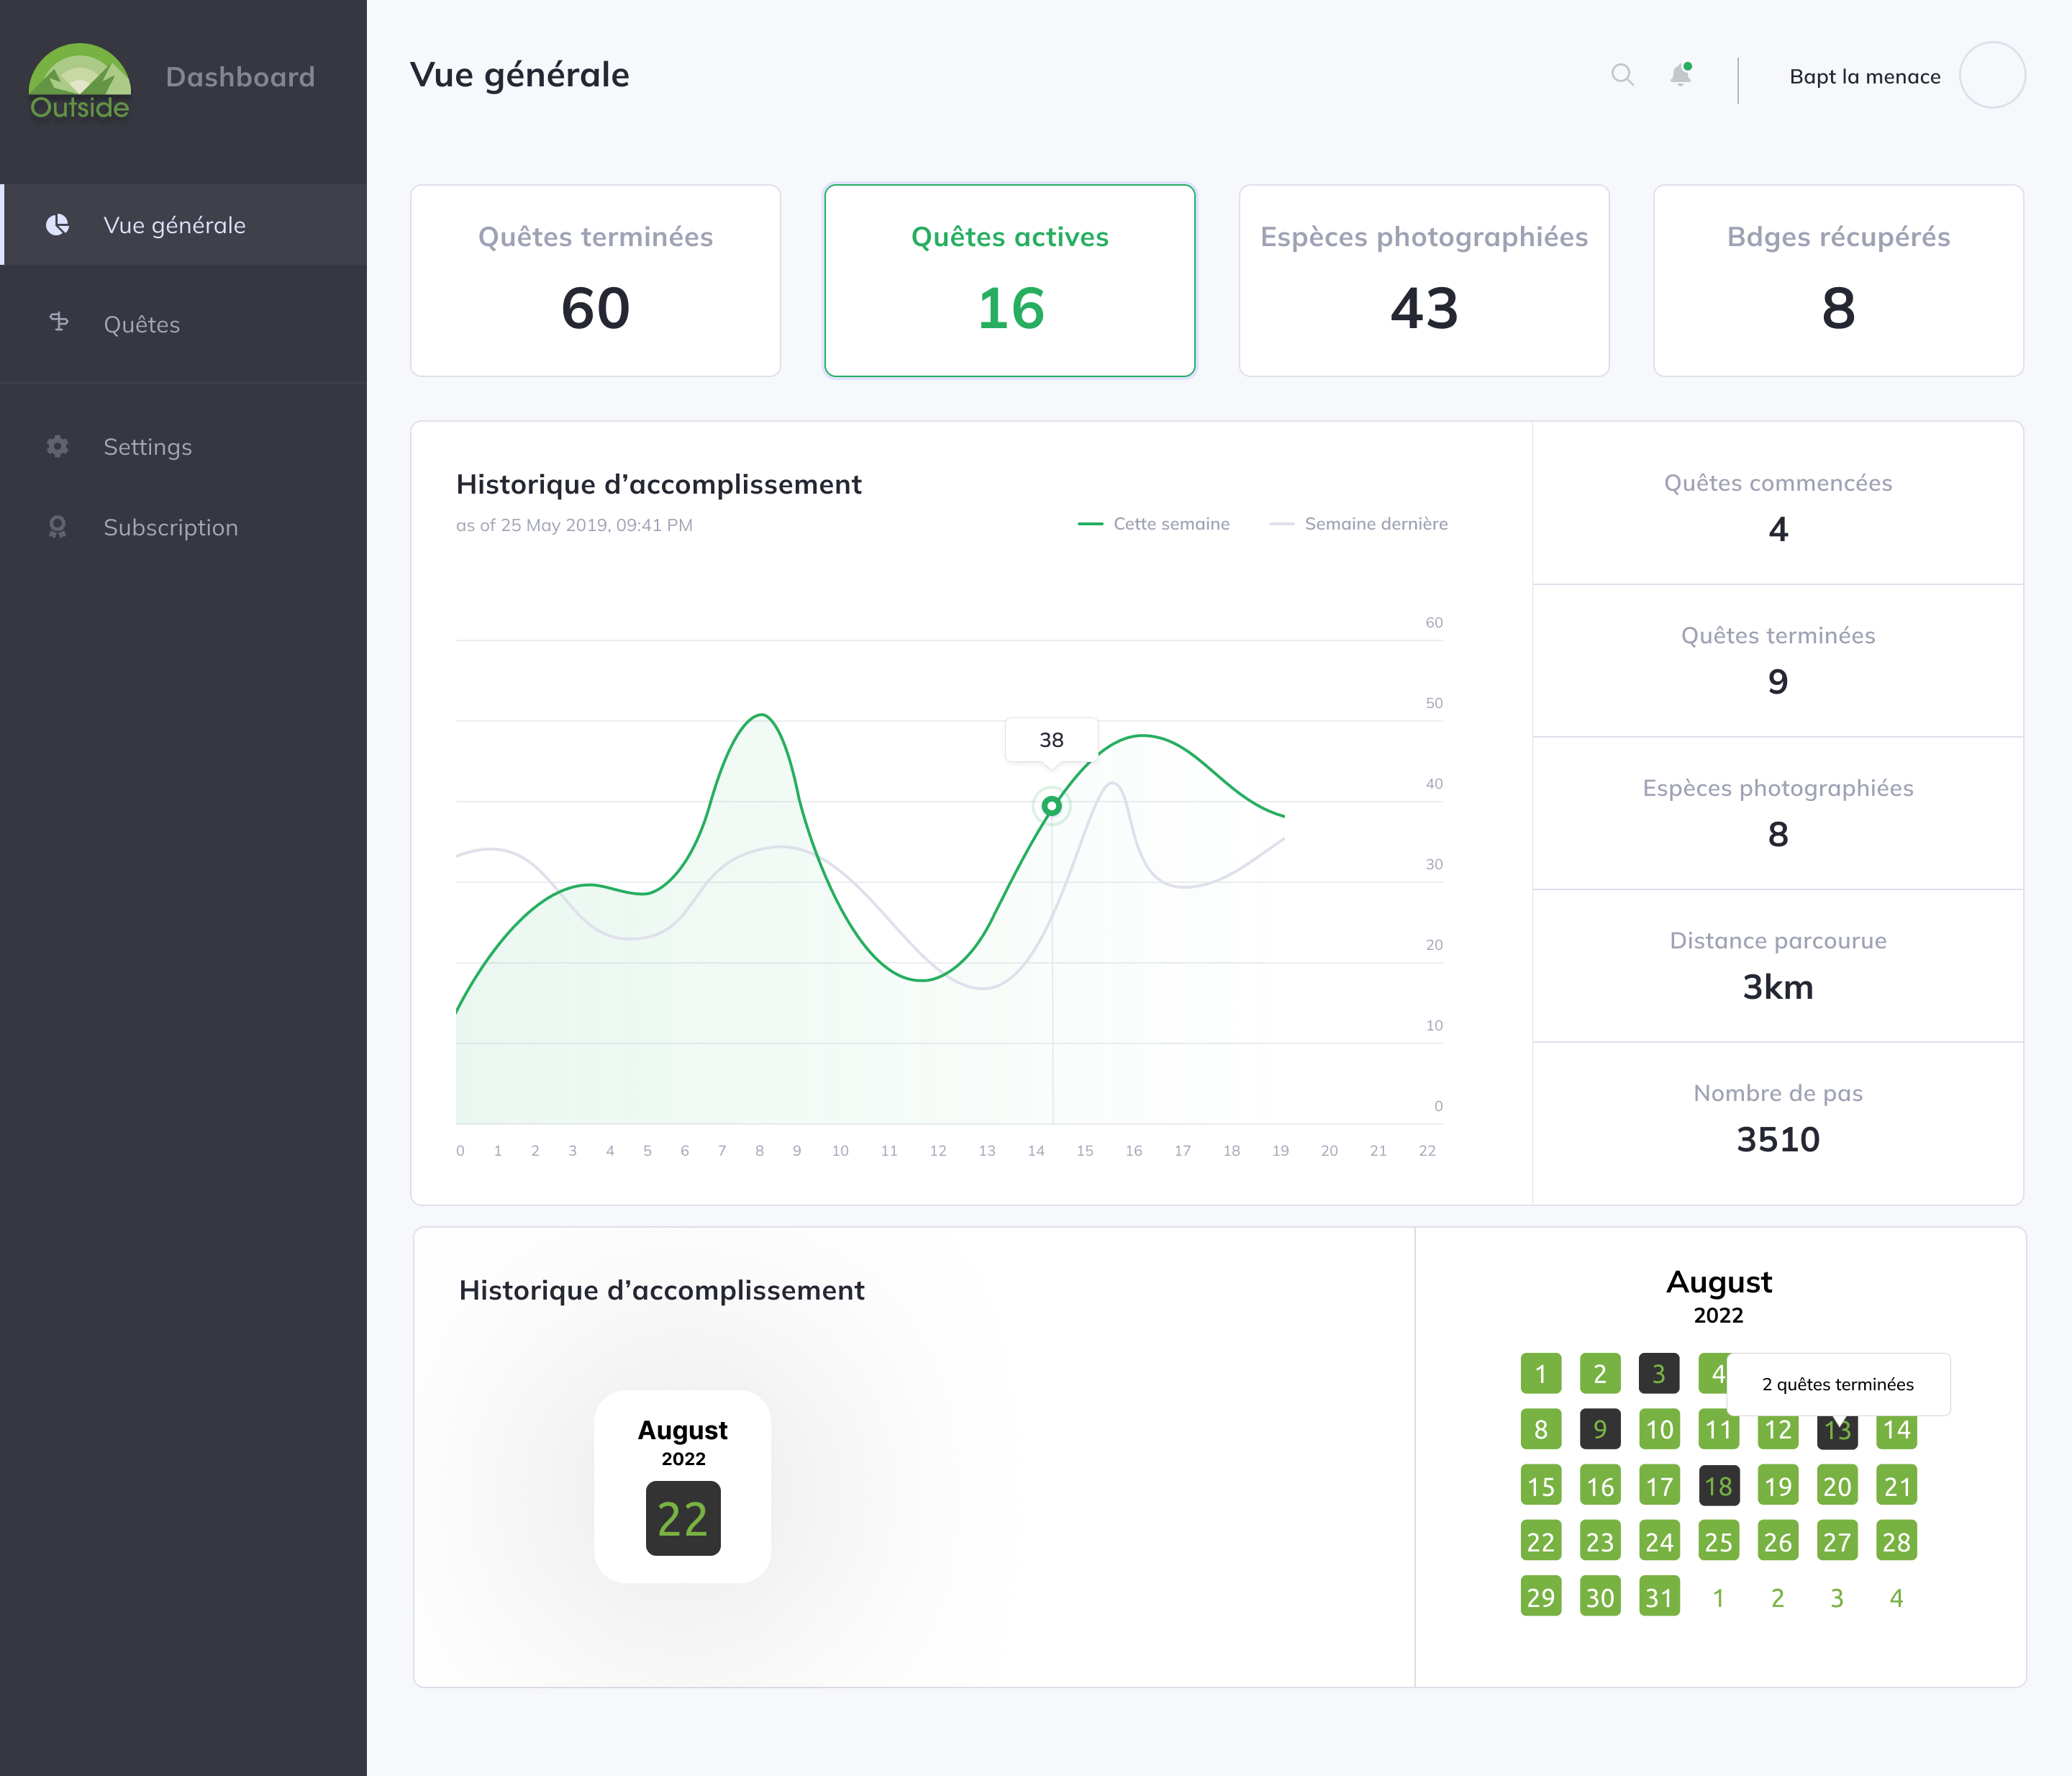Select August 8 in the calendar
The image size is (2072, 1776).
pyautogui.click(x=1541, y=1430)
